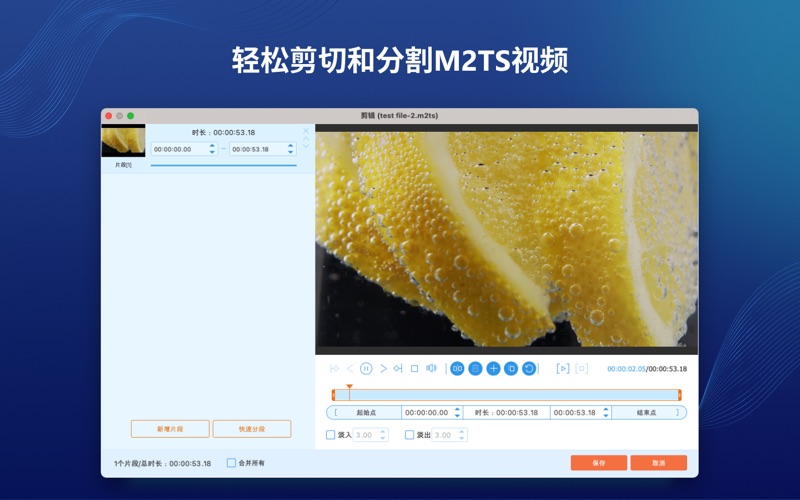
Task: Click the blue trash delete icon
Action: pos(475,369)
